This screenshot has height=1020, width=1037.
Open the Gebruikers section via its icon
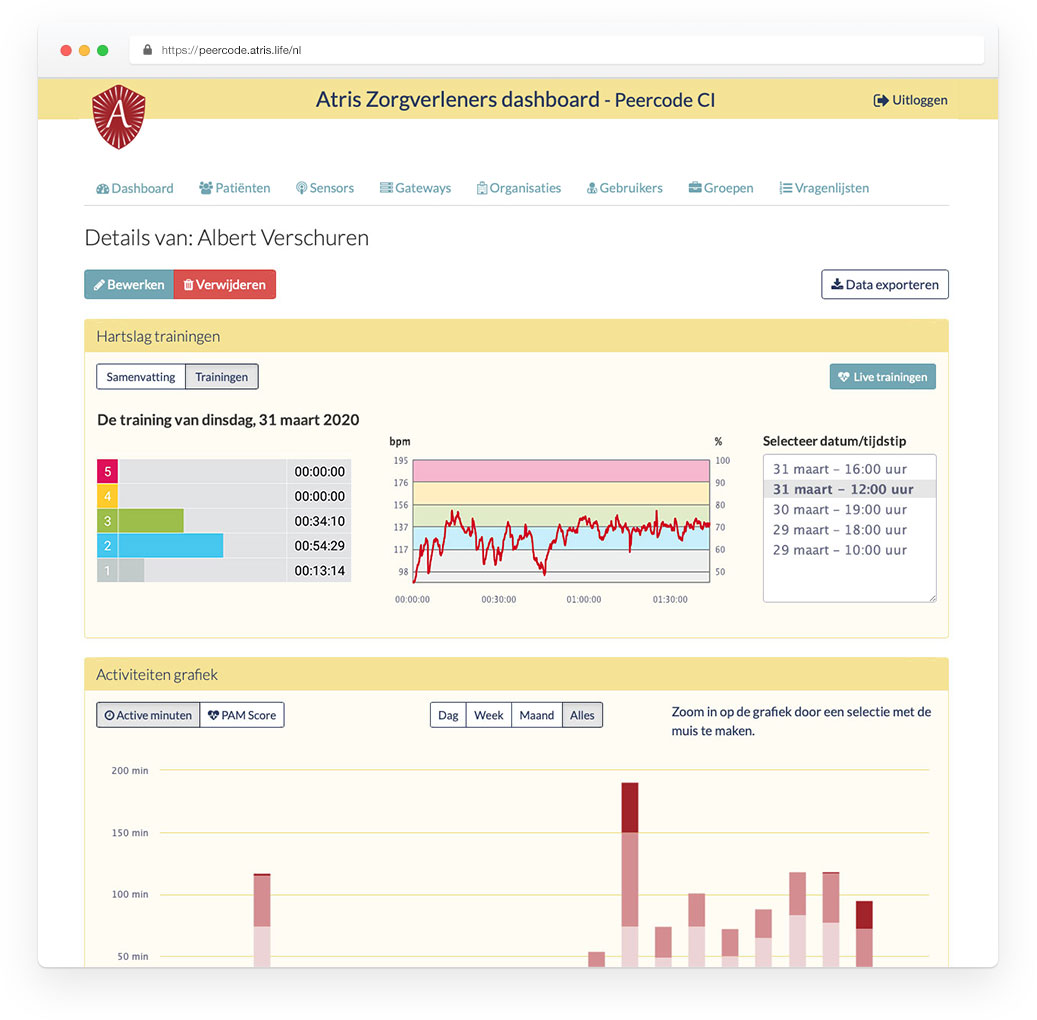pyautogui.click(x=593, y=188)
